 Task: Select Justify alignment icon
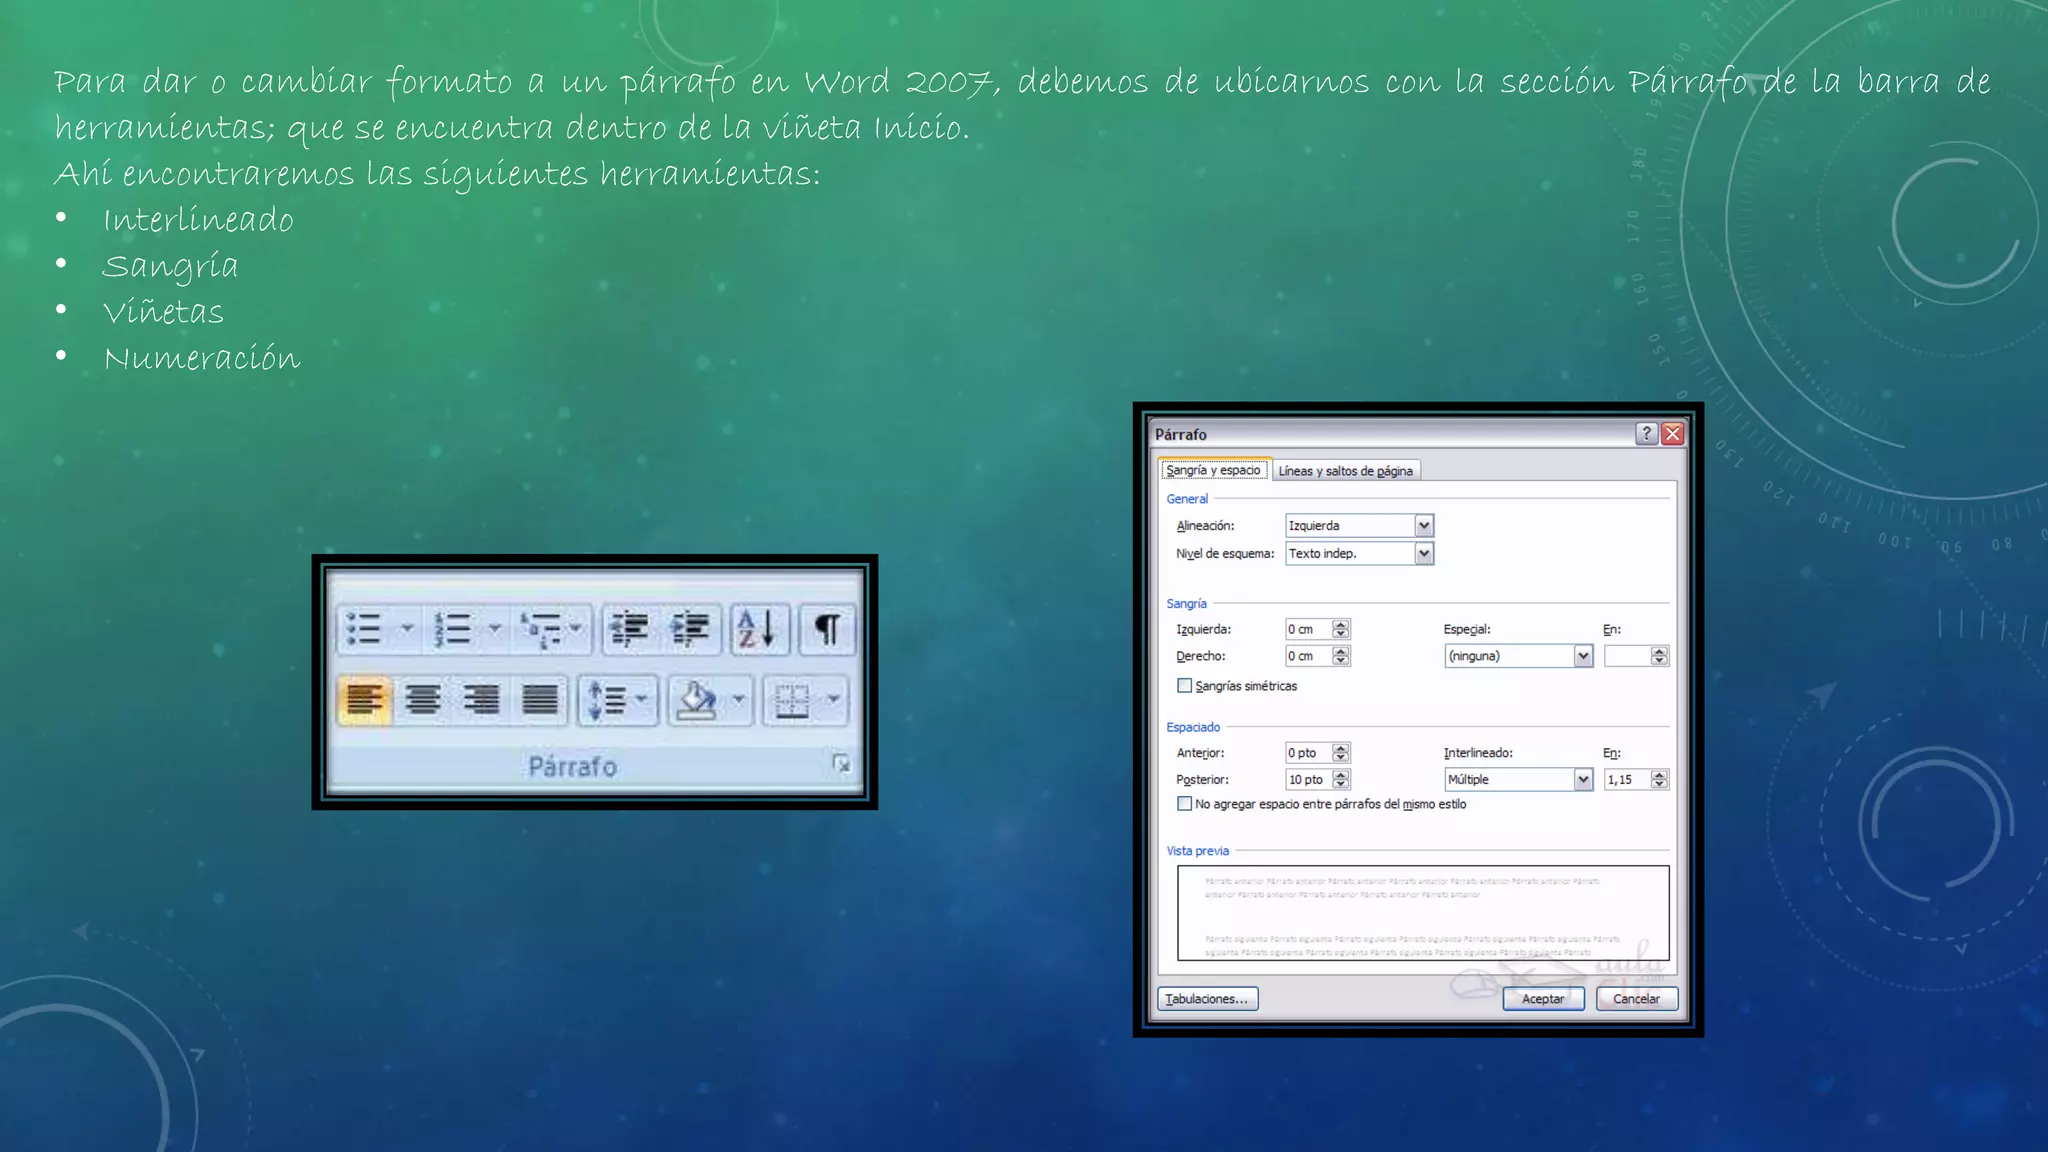click(540, 700)
